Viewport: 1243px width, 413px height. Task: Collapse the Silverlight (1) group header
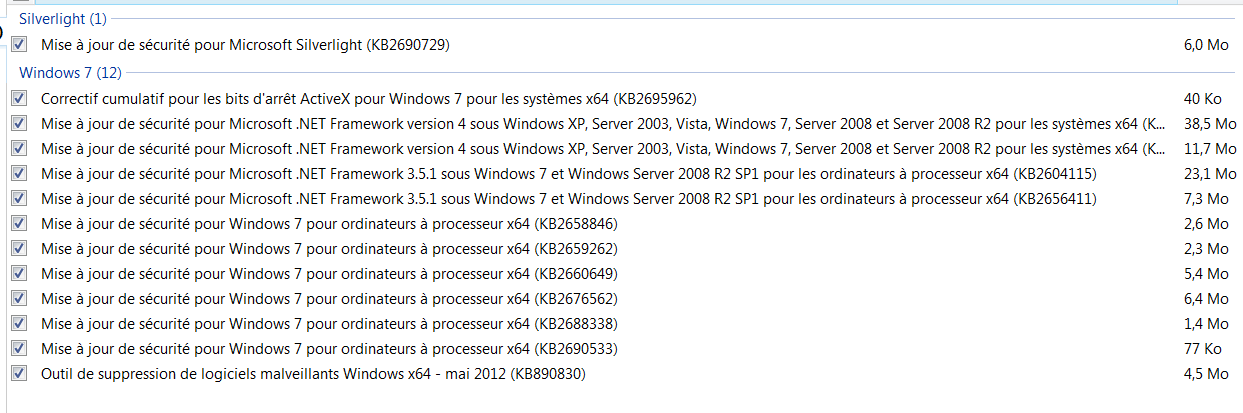[63, 19]
